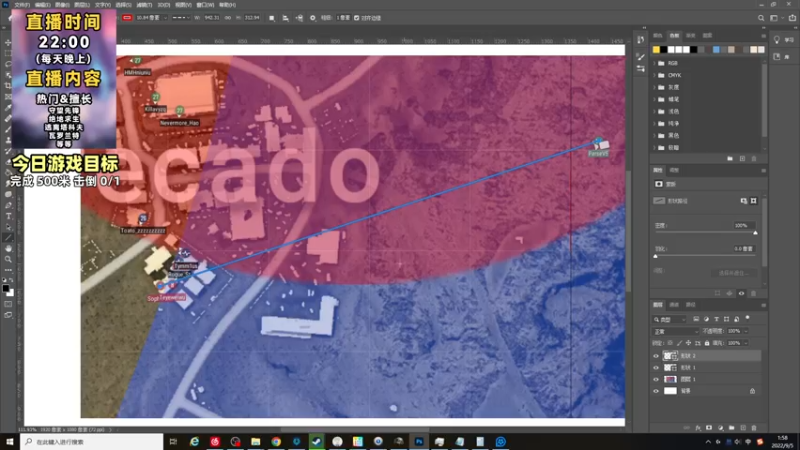Image resolution: width=800 pixels, height=450 pixels.
Task: Add layer style fx icon
Action: (697, 428)
